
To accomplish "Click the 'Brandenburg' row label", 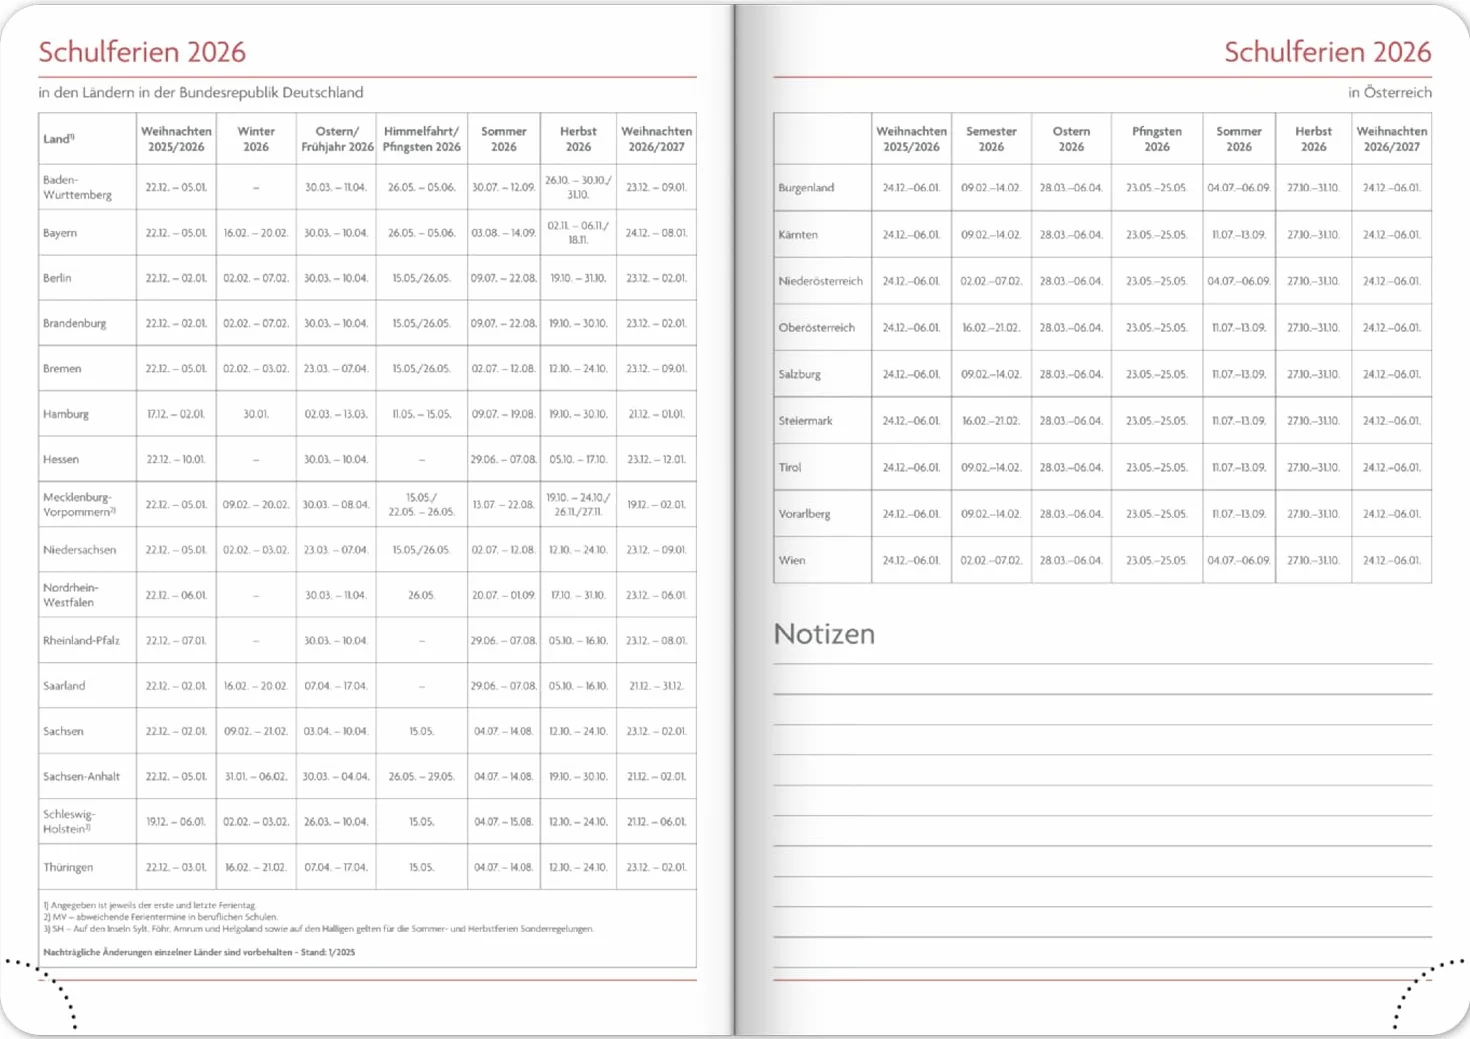I will (74, 323).
